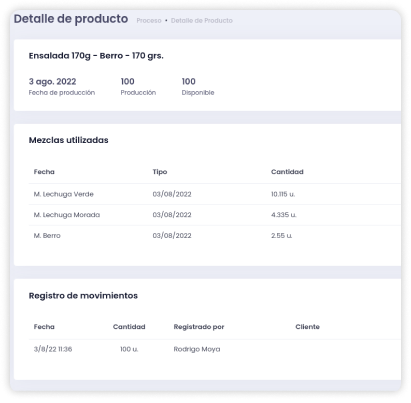Sort movements by Cliente column header
Viewport: 411px width, 403px height.
point(307,327)
